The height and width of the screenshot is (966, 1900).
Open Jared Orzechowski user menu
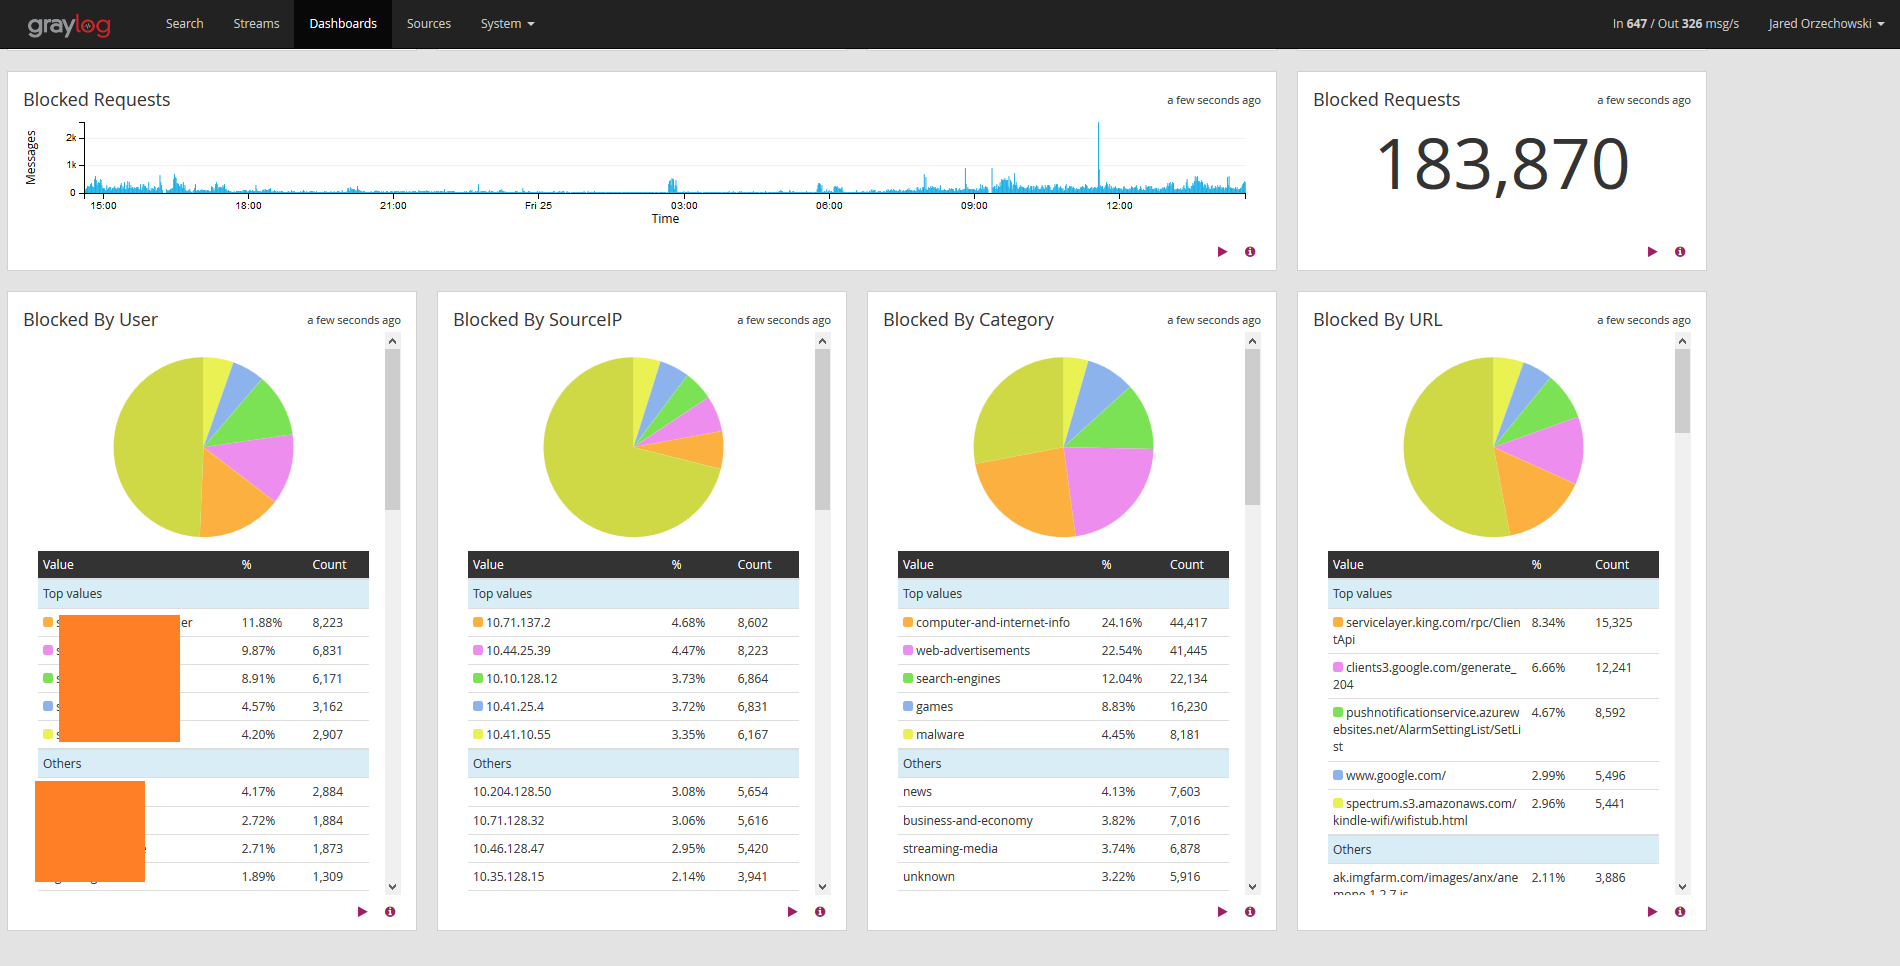pos(1825,24)
